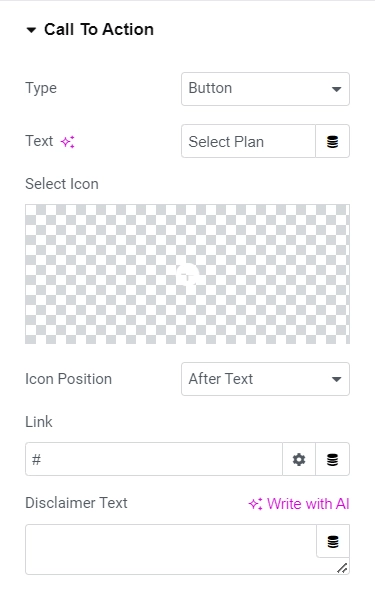
Task: Click the Select Plan text field
Action: (x=248, y=141)
